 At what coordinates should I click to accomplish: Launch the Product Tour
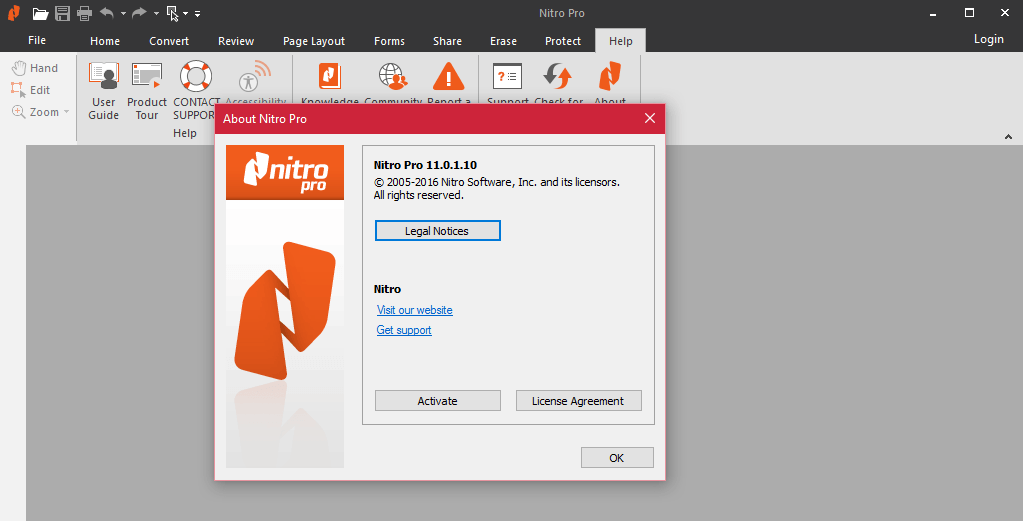tap(147, 90)
